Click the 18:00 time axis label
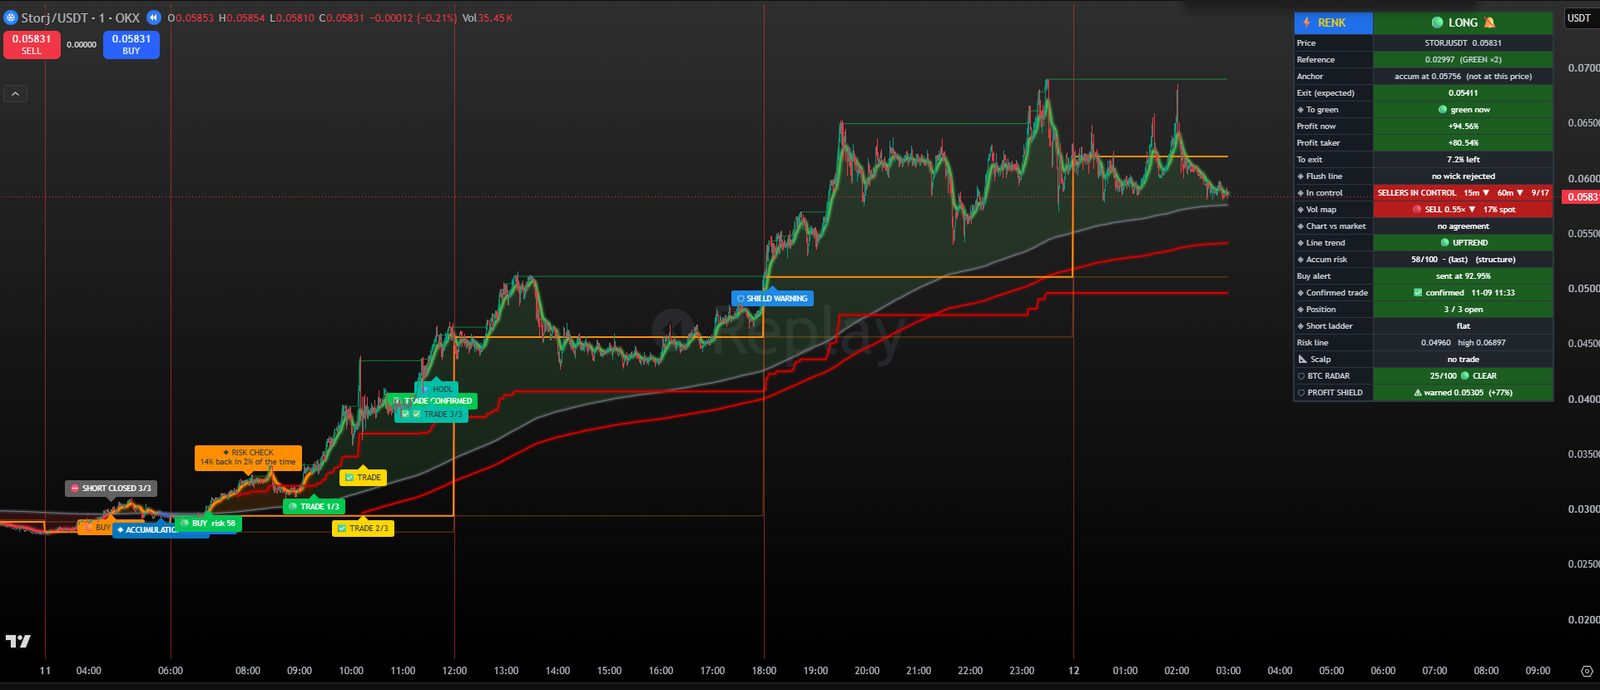 [x=764, y=671]
